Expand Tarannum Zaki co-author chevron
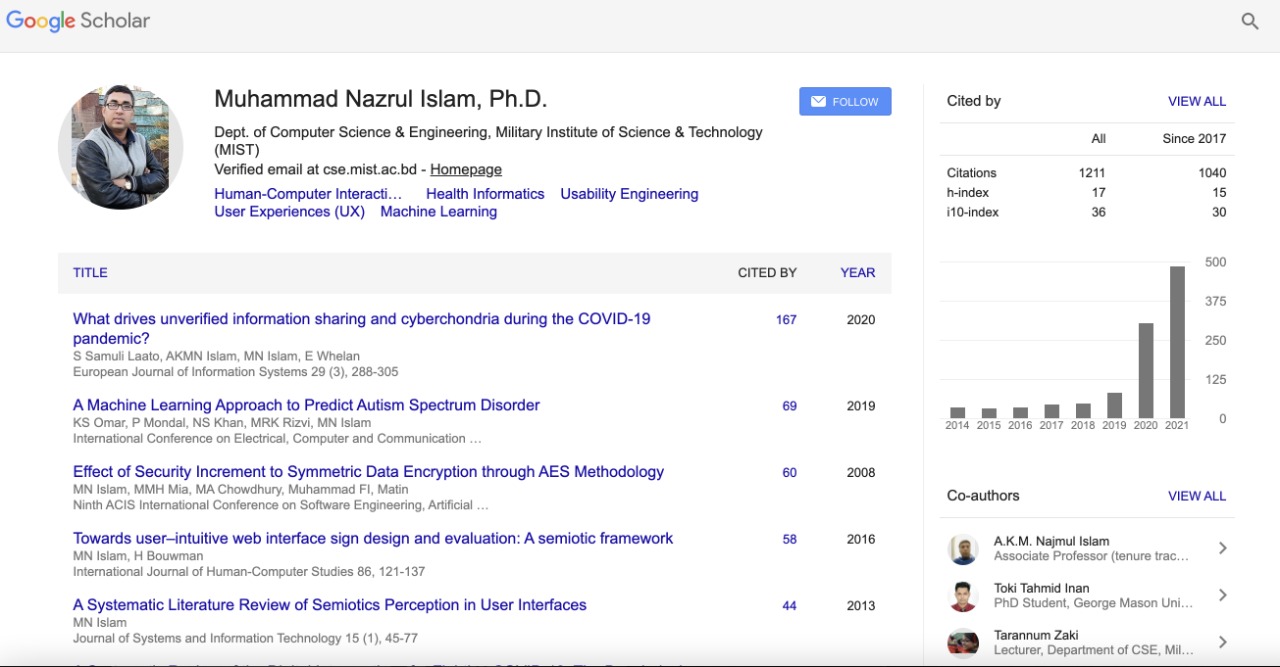 click(1222, 642)
